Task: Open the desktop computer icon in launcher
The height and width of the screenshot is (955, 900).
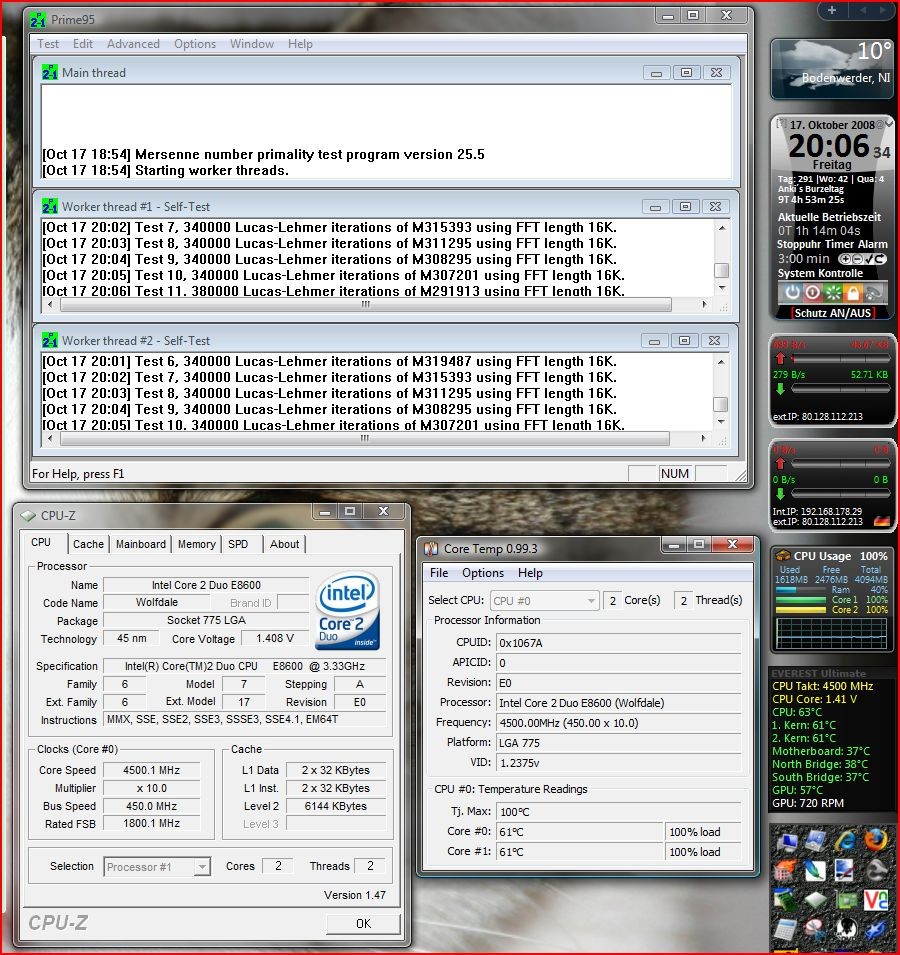Action: tap(787, 843)
